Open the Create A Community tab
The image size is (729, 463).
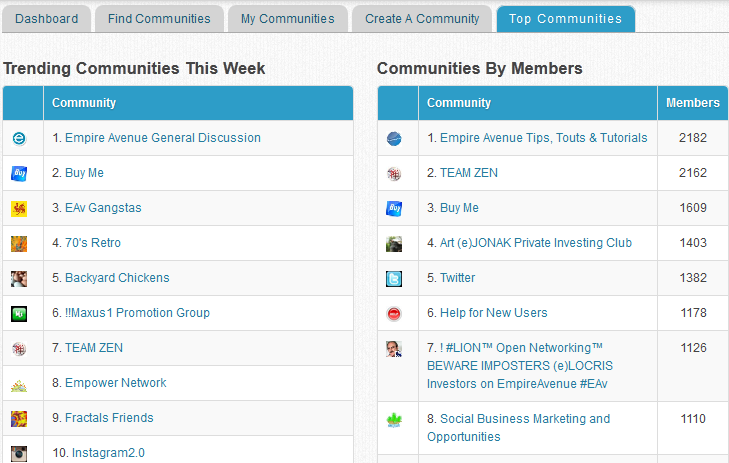pyautogui.click(x=422, y=19)
